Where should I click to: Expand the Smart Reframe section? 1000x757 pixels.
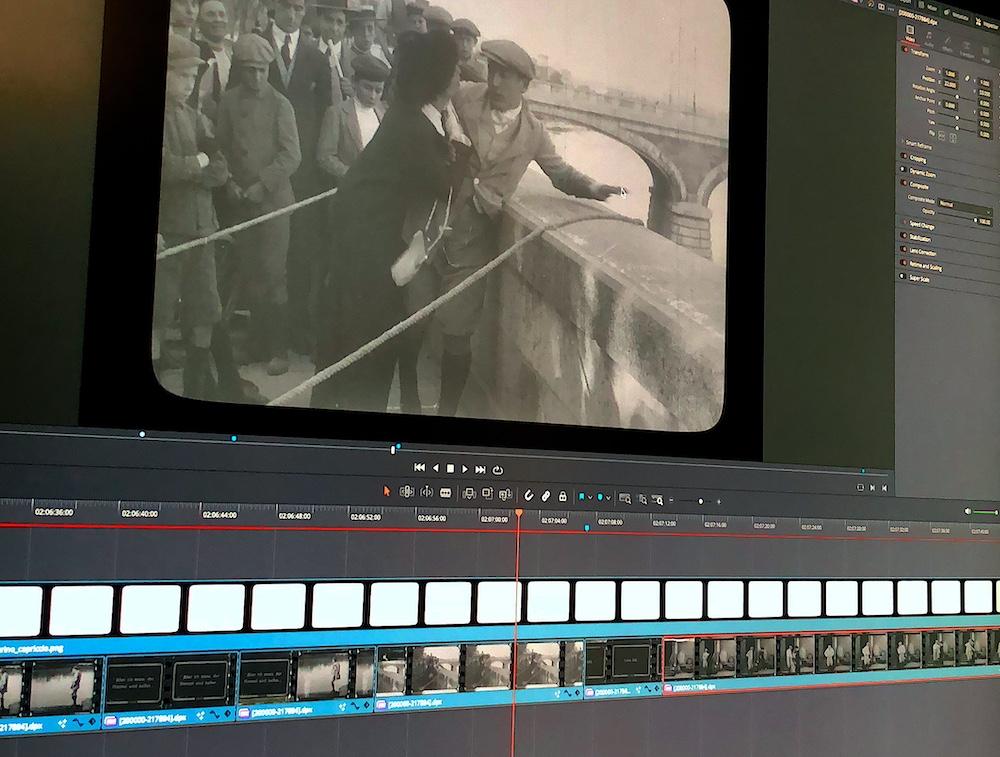pos(918,146)
